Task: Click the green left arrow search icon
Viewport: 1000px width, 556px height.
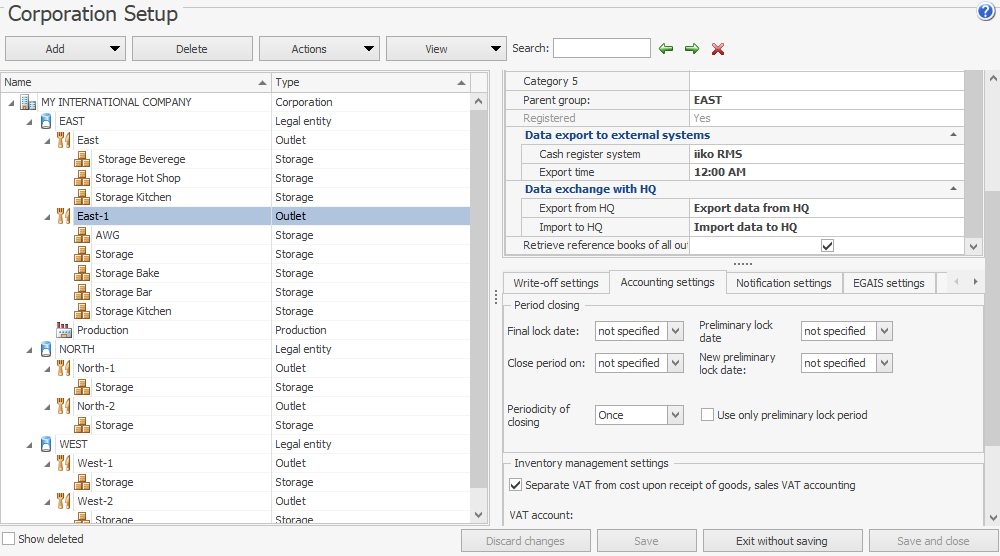Action: [x=666, y=48]
